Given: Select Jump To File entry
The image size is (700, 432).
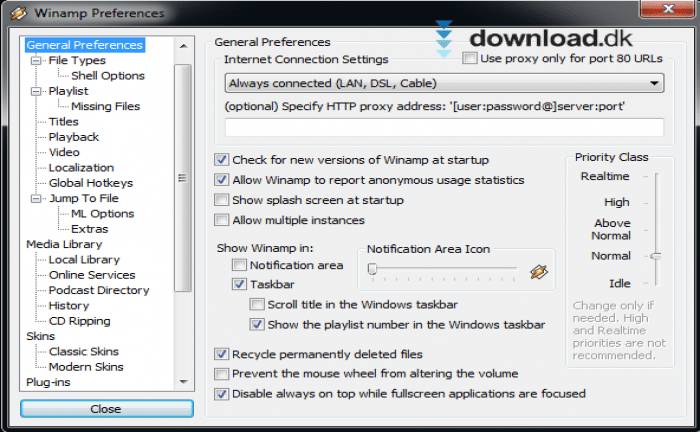Looking at the screenshot, I should pyautogui.click(x=83, y=198).
